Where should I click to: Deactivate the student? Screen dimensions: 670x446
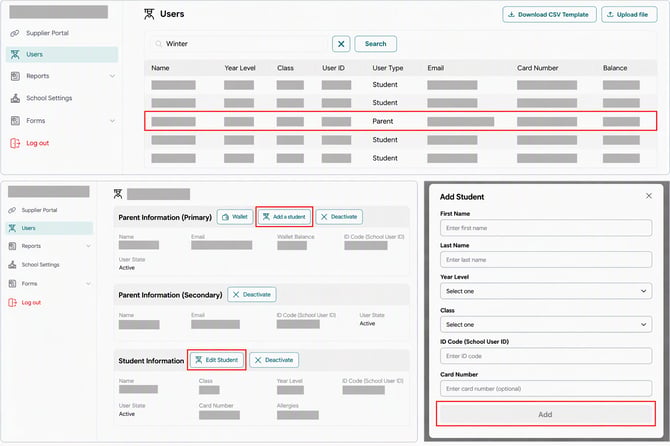coord(274,360)
